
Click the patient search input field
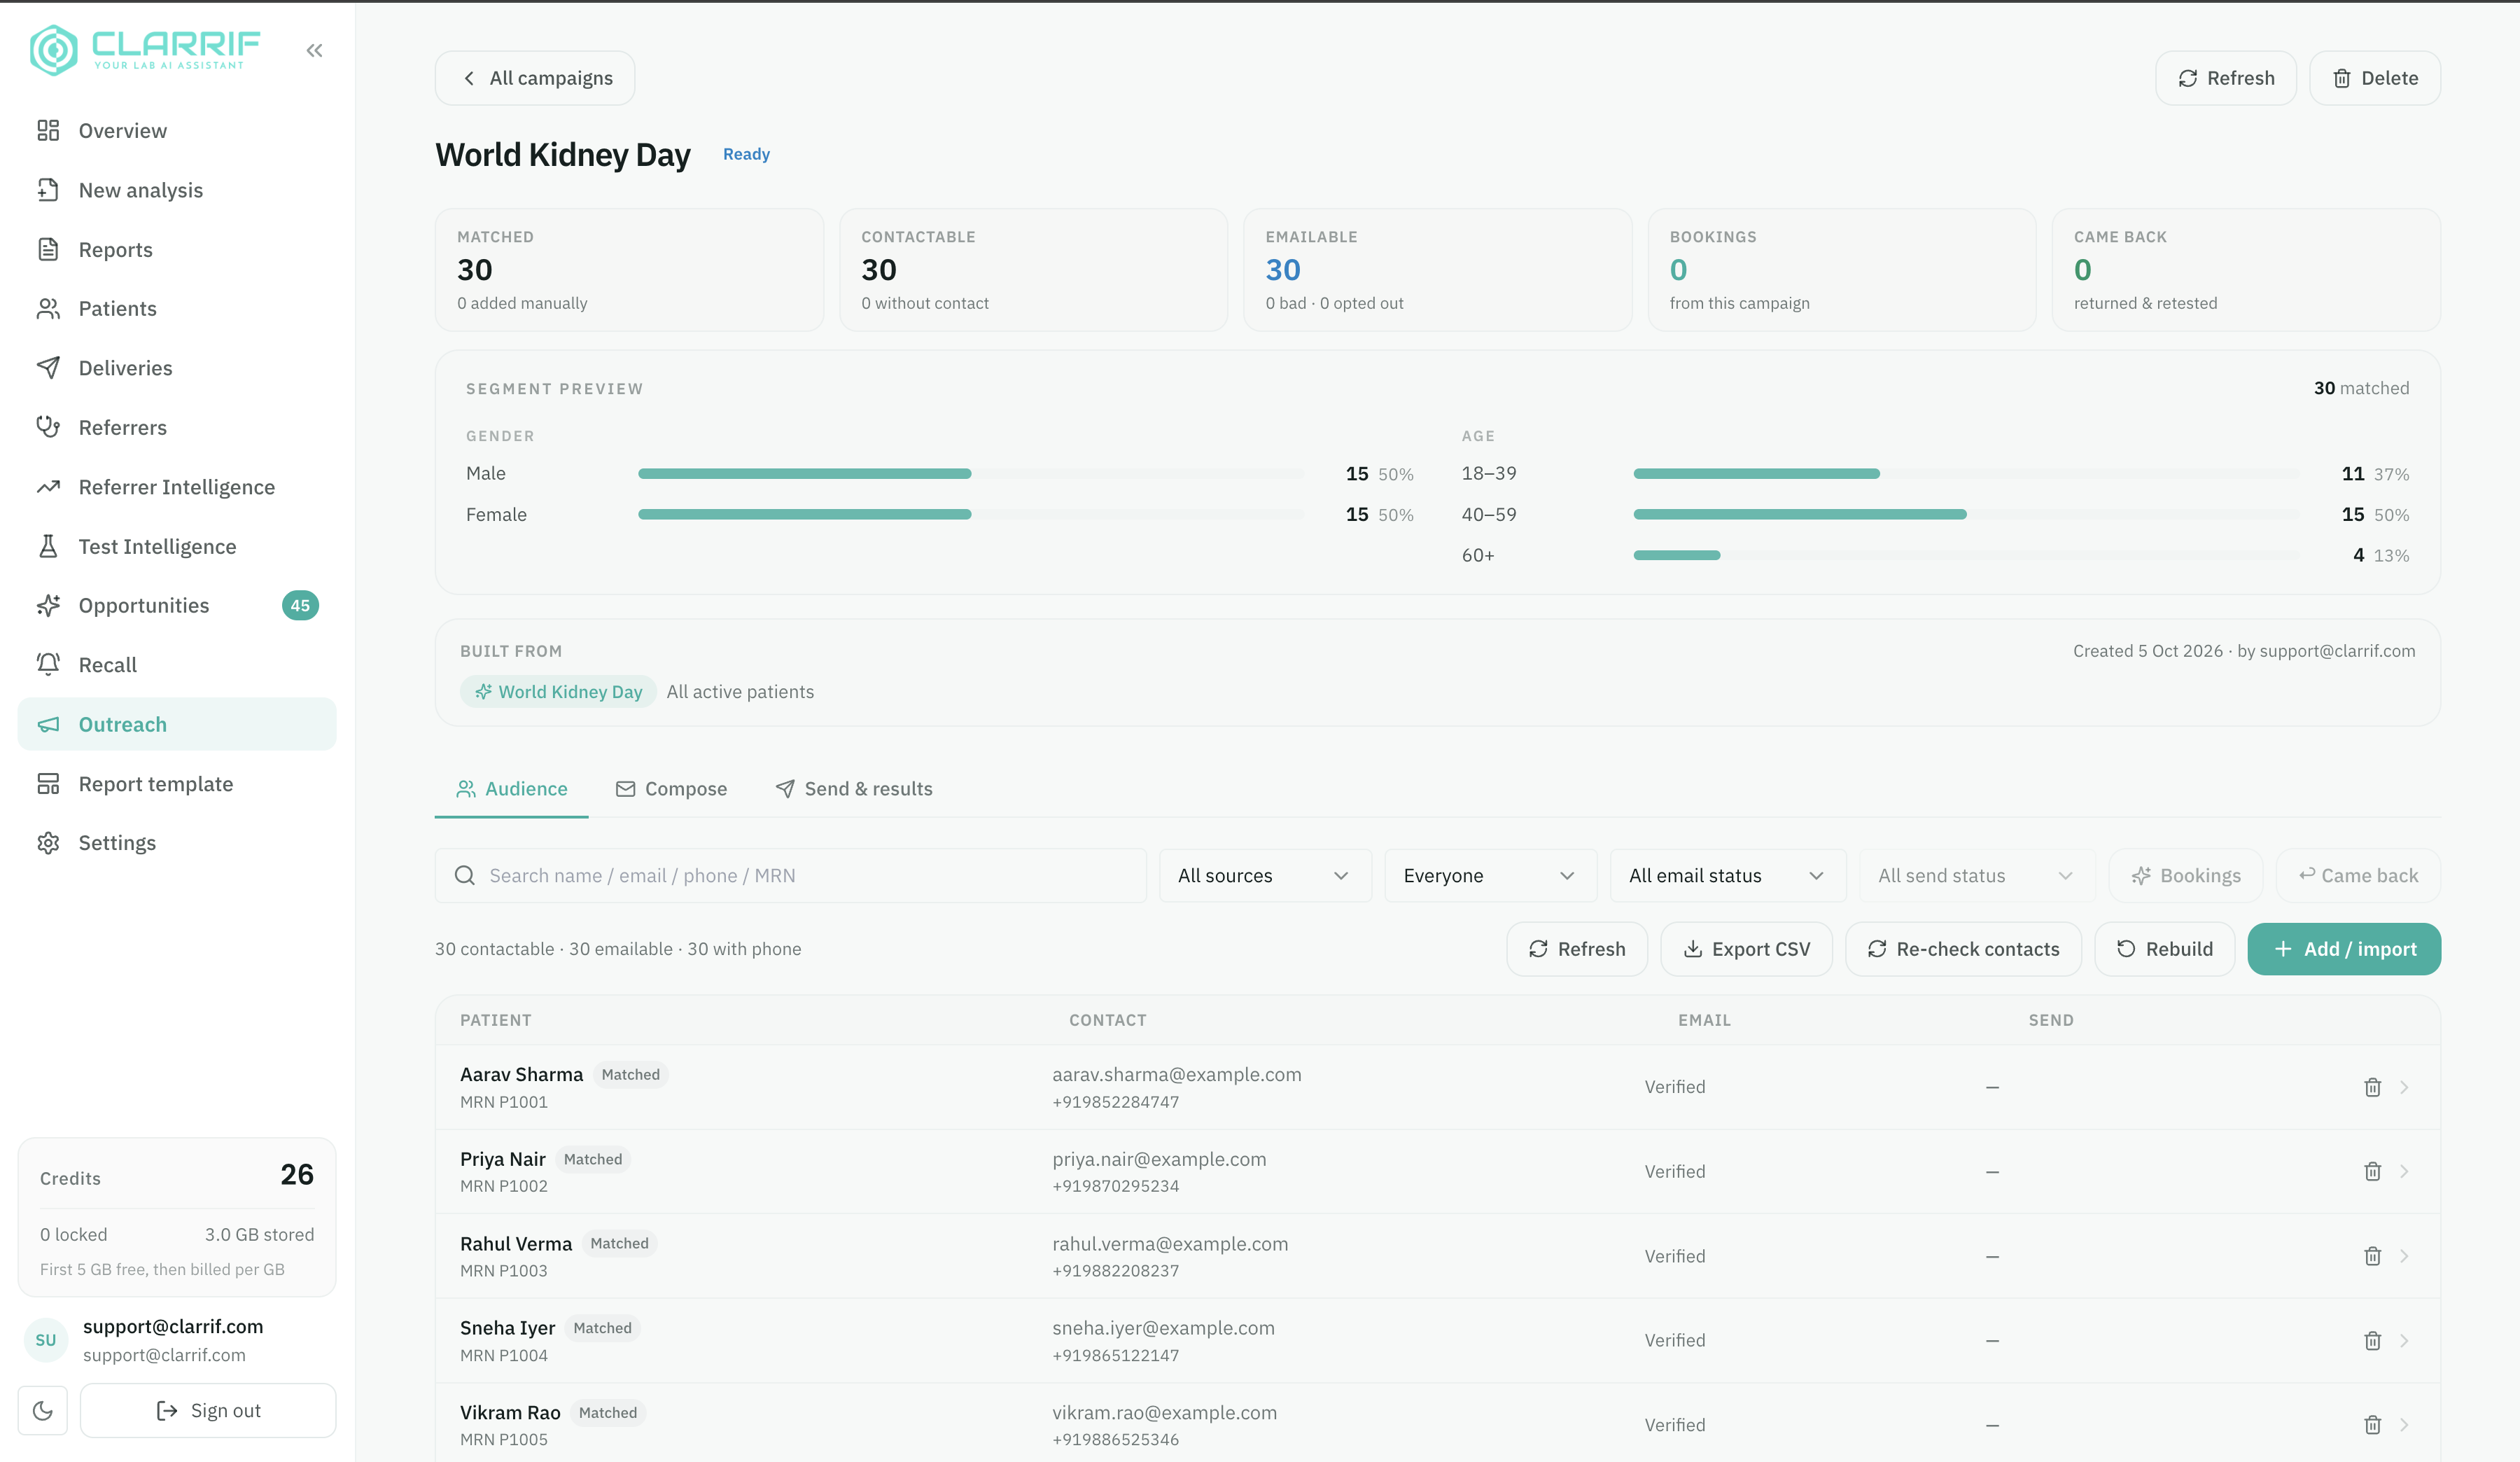(790, 875)
